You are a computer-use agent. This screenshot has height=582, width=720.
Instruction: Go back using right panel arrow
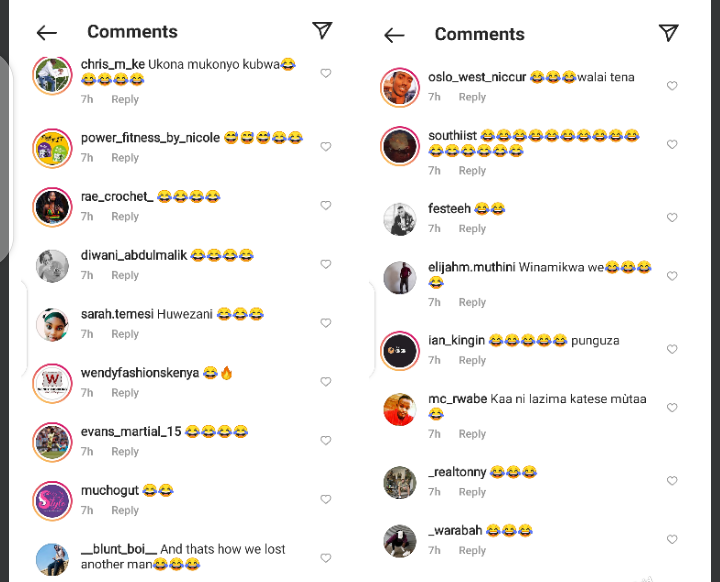pyautogui.click(x=394, y=35)
